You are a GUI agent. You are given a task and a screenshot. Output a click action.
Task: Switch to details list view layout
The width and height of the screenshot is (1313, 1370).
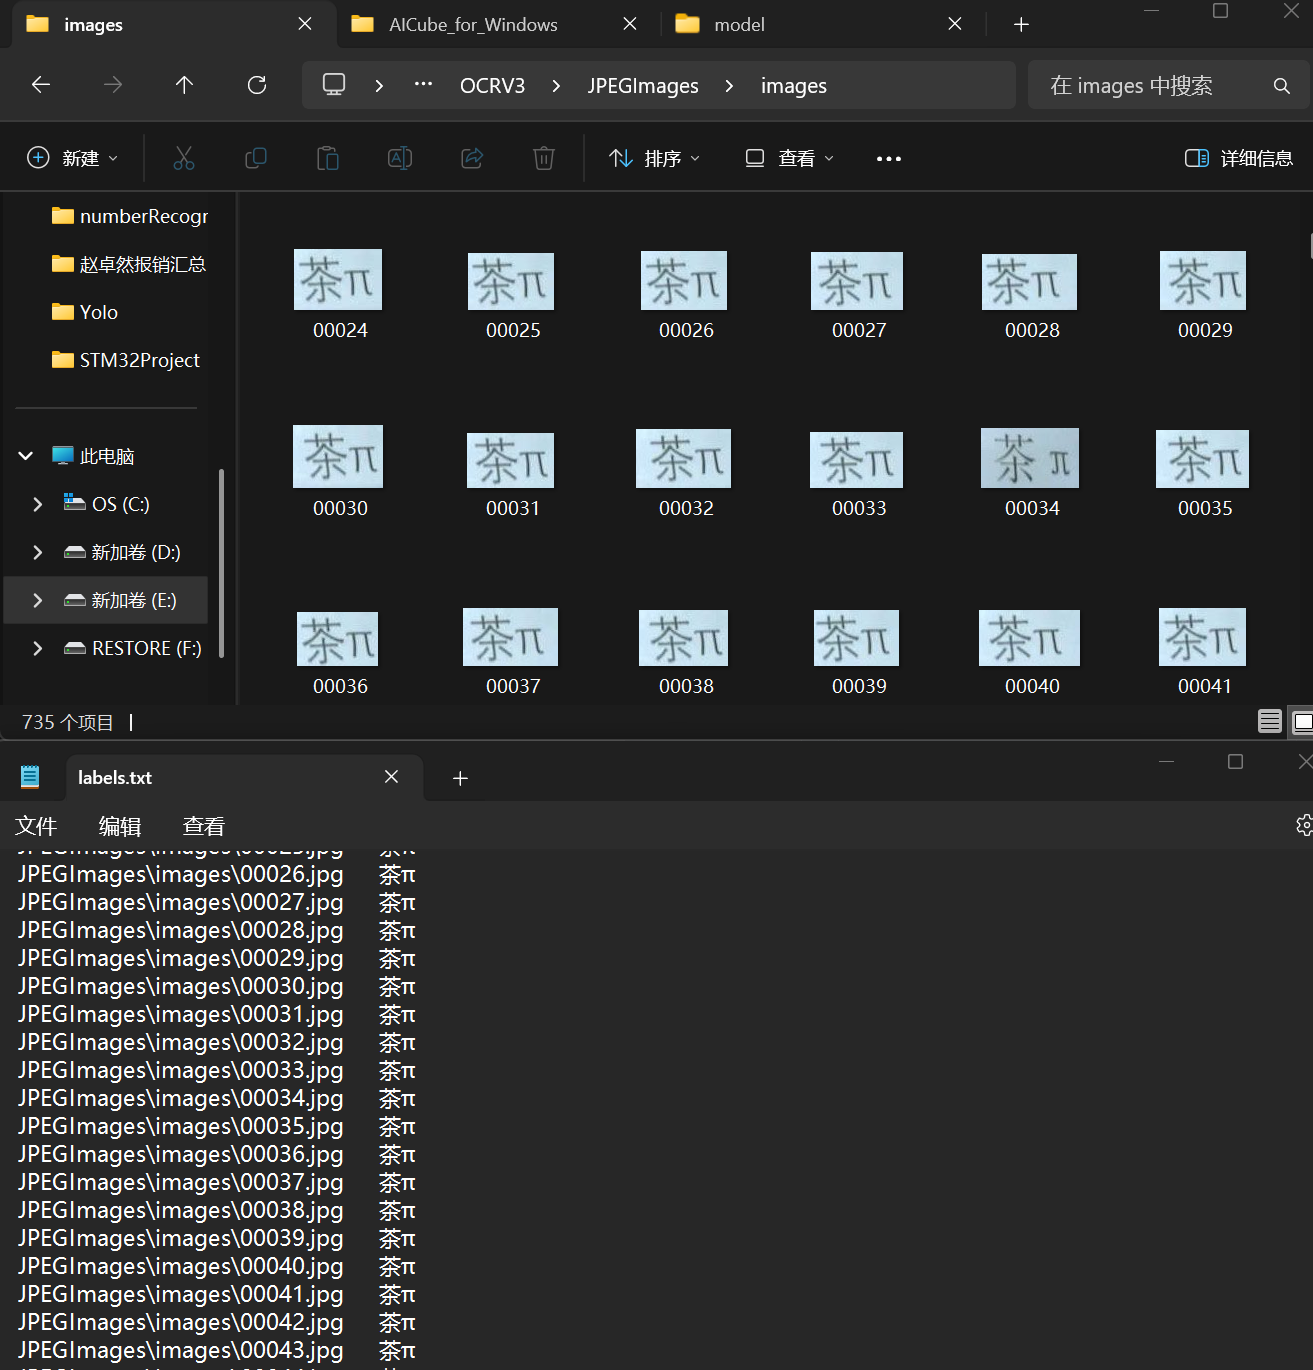click(x=1269, y=721)
